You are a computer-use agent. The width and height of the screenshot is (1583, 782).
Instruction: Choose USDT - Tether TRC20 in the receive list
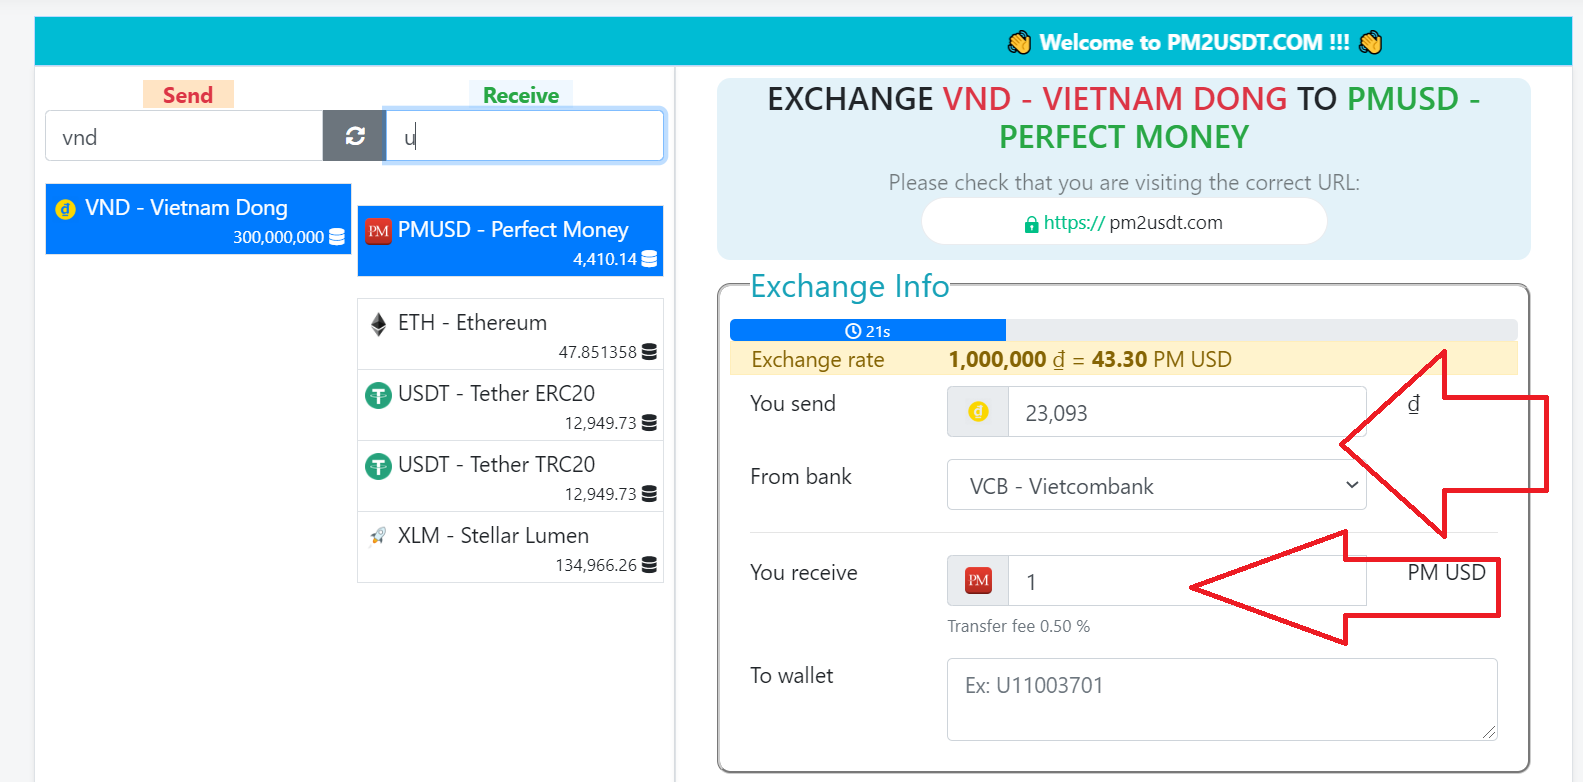pos(510,476)
